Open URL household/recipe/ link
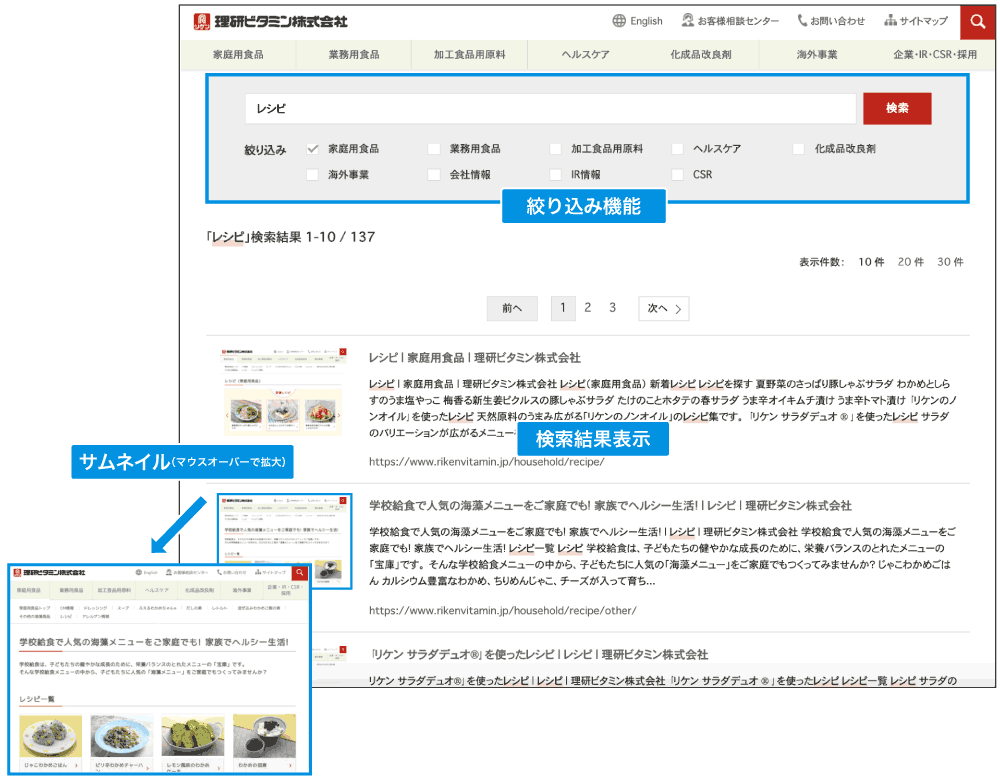 click(487, 462)
